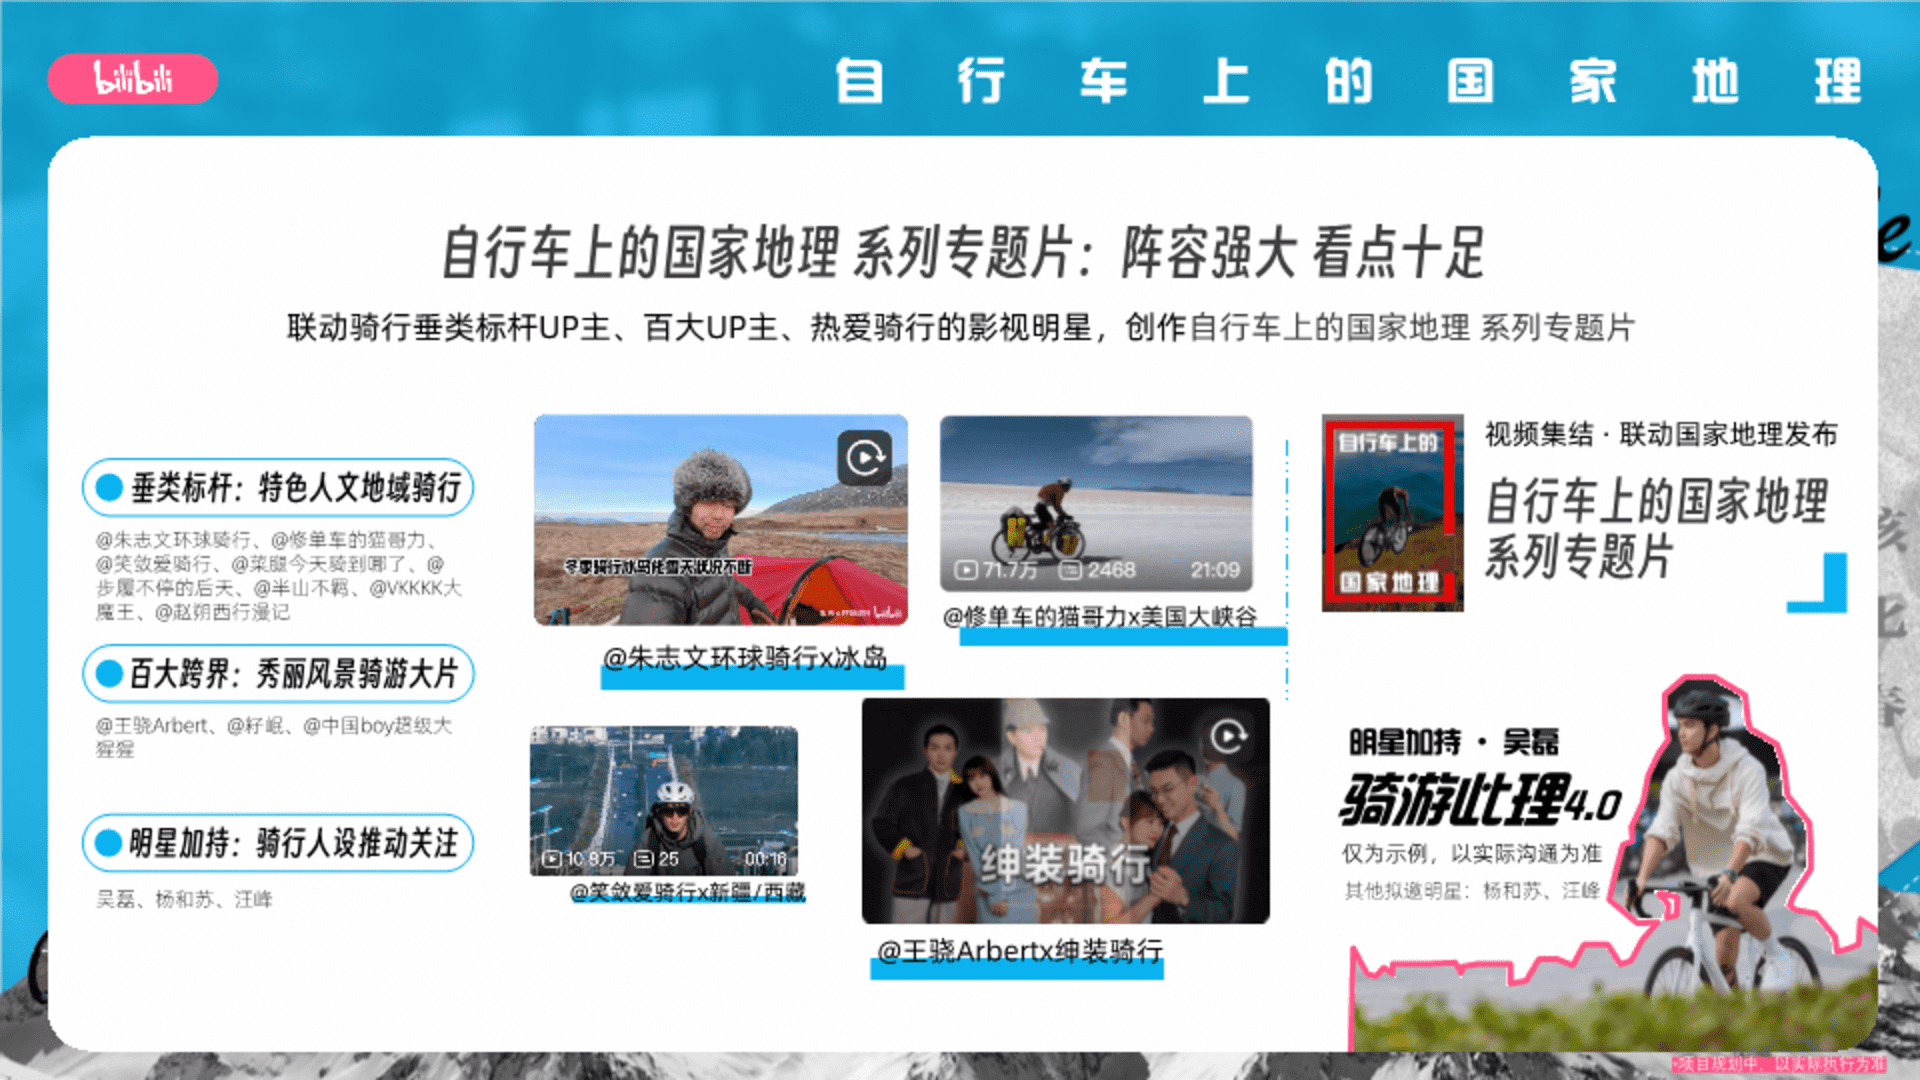Click the bilibili logo badge

click(x=132, y=78)
